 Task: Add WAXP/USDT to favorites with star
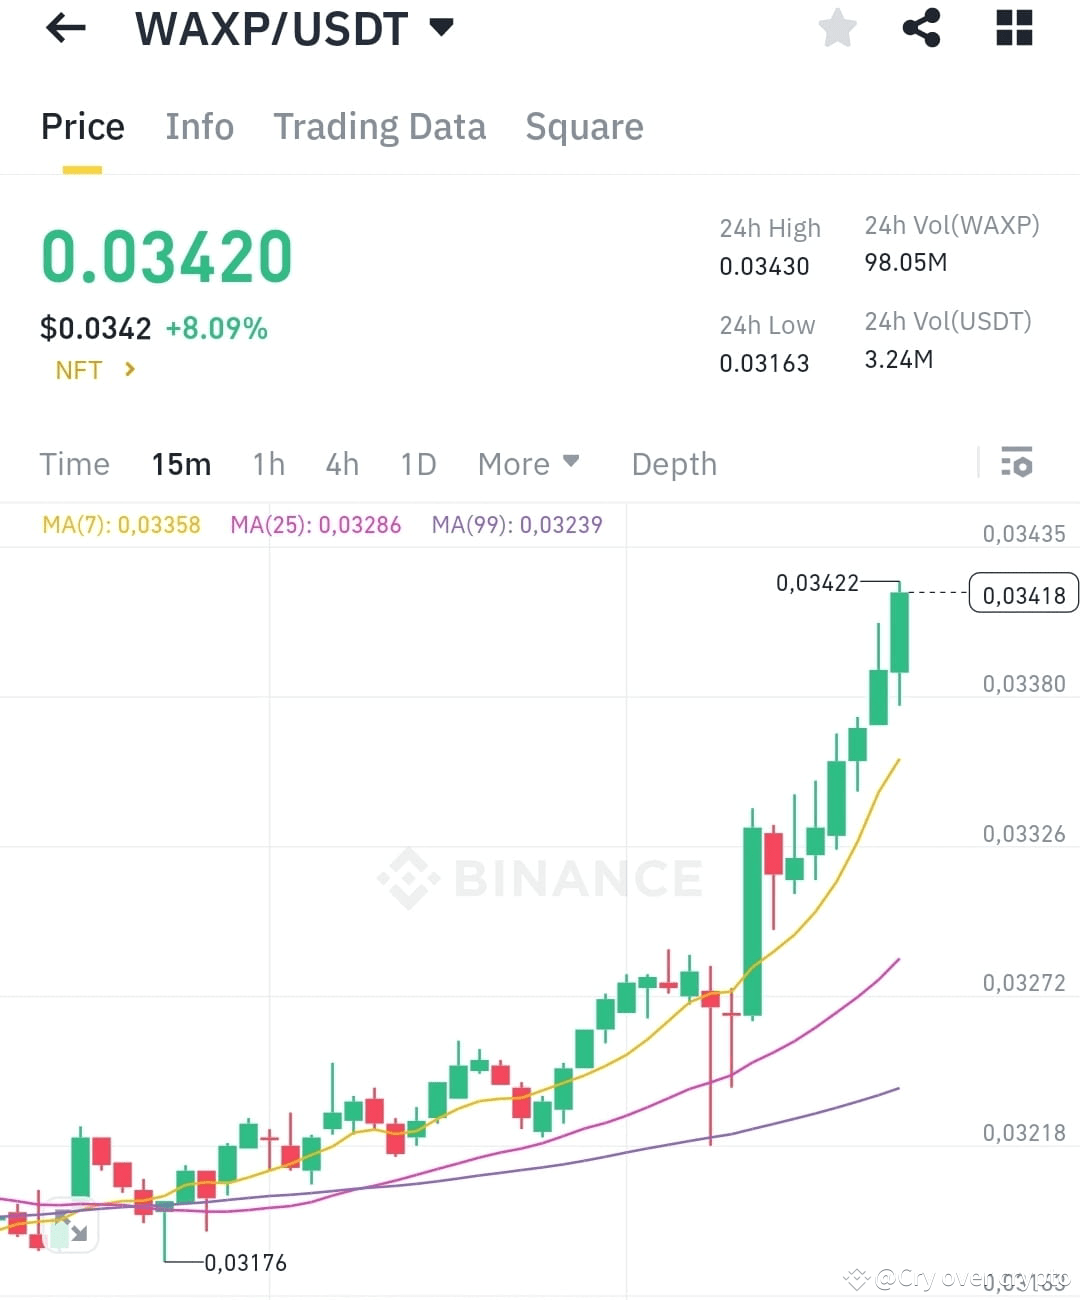(838, 28)
